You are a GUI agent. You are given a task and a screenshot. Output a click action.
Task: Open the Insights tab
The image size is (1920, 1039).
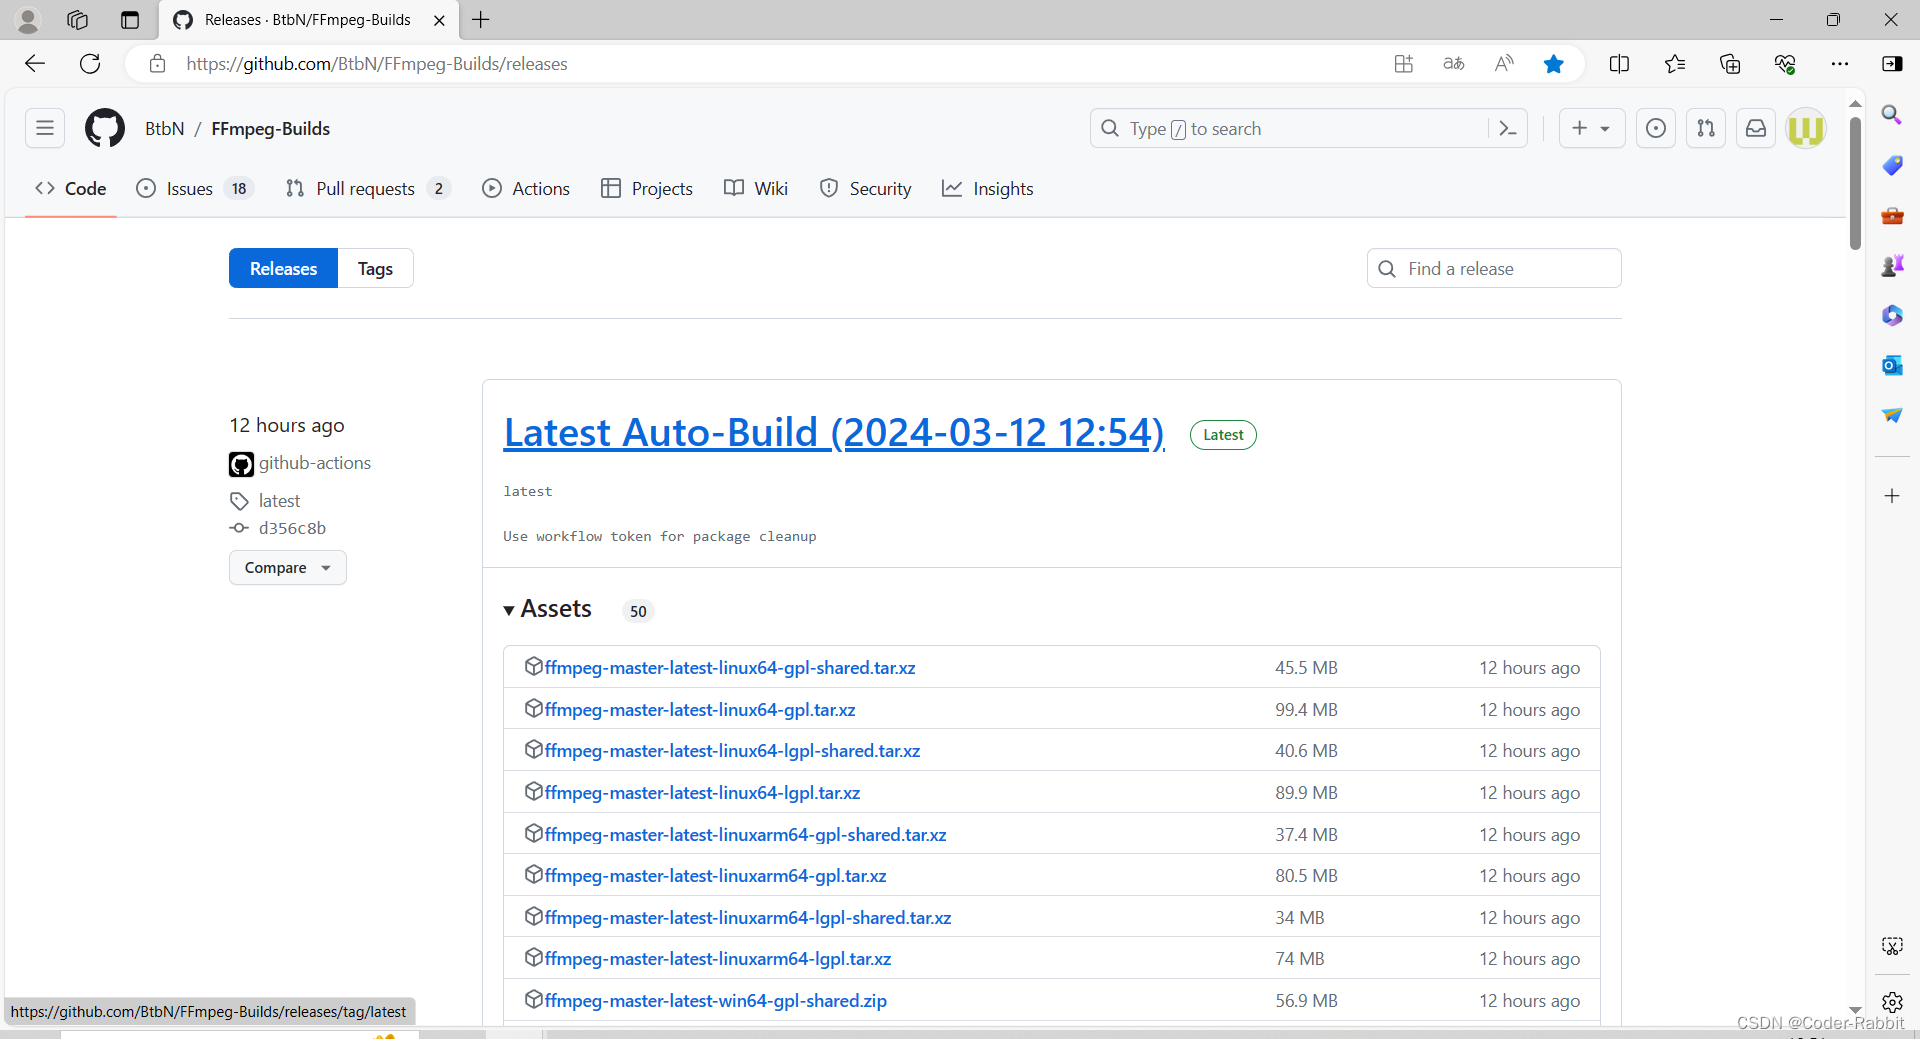click(988, 188)
